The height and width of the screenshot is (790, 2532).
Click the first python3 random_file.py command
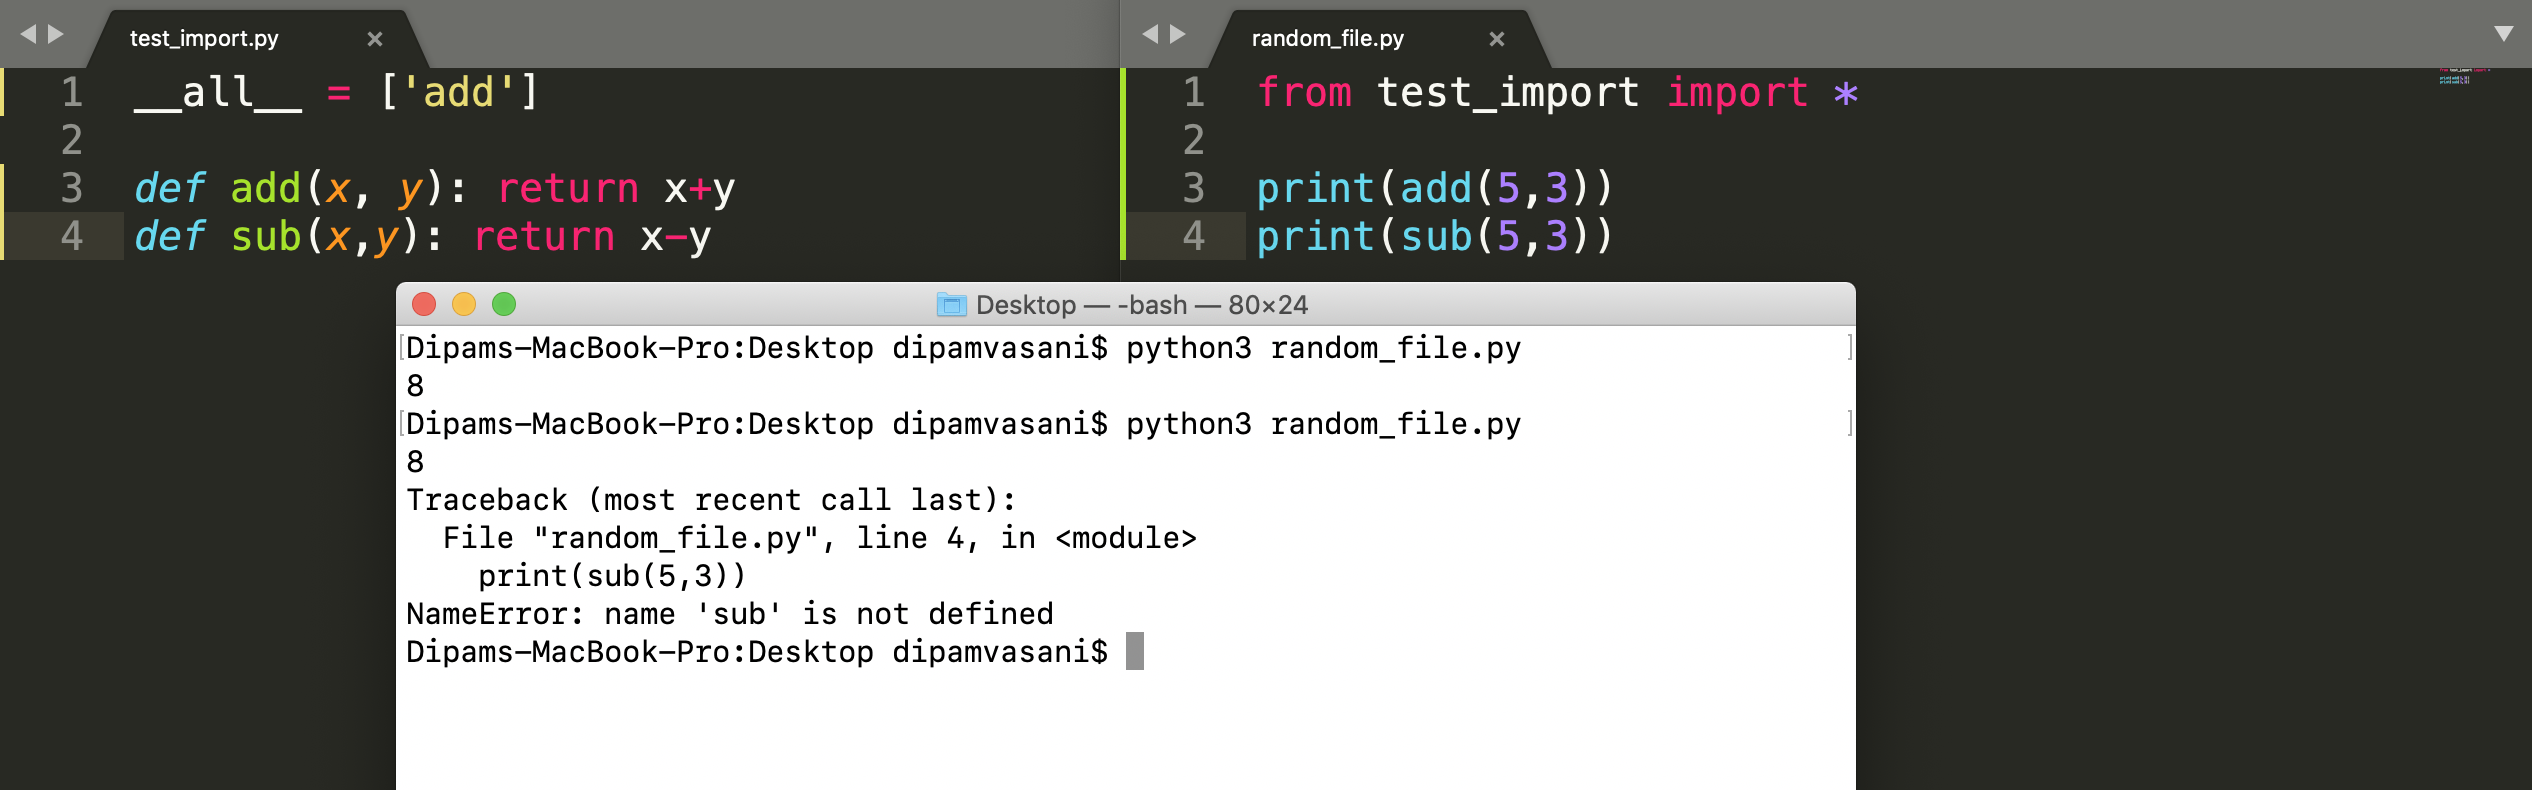click(1323, 349)
